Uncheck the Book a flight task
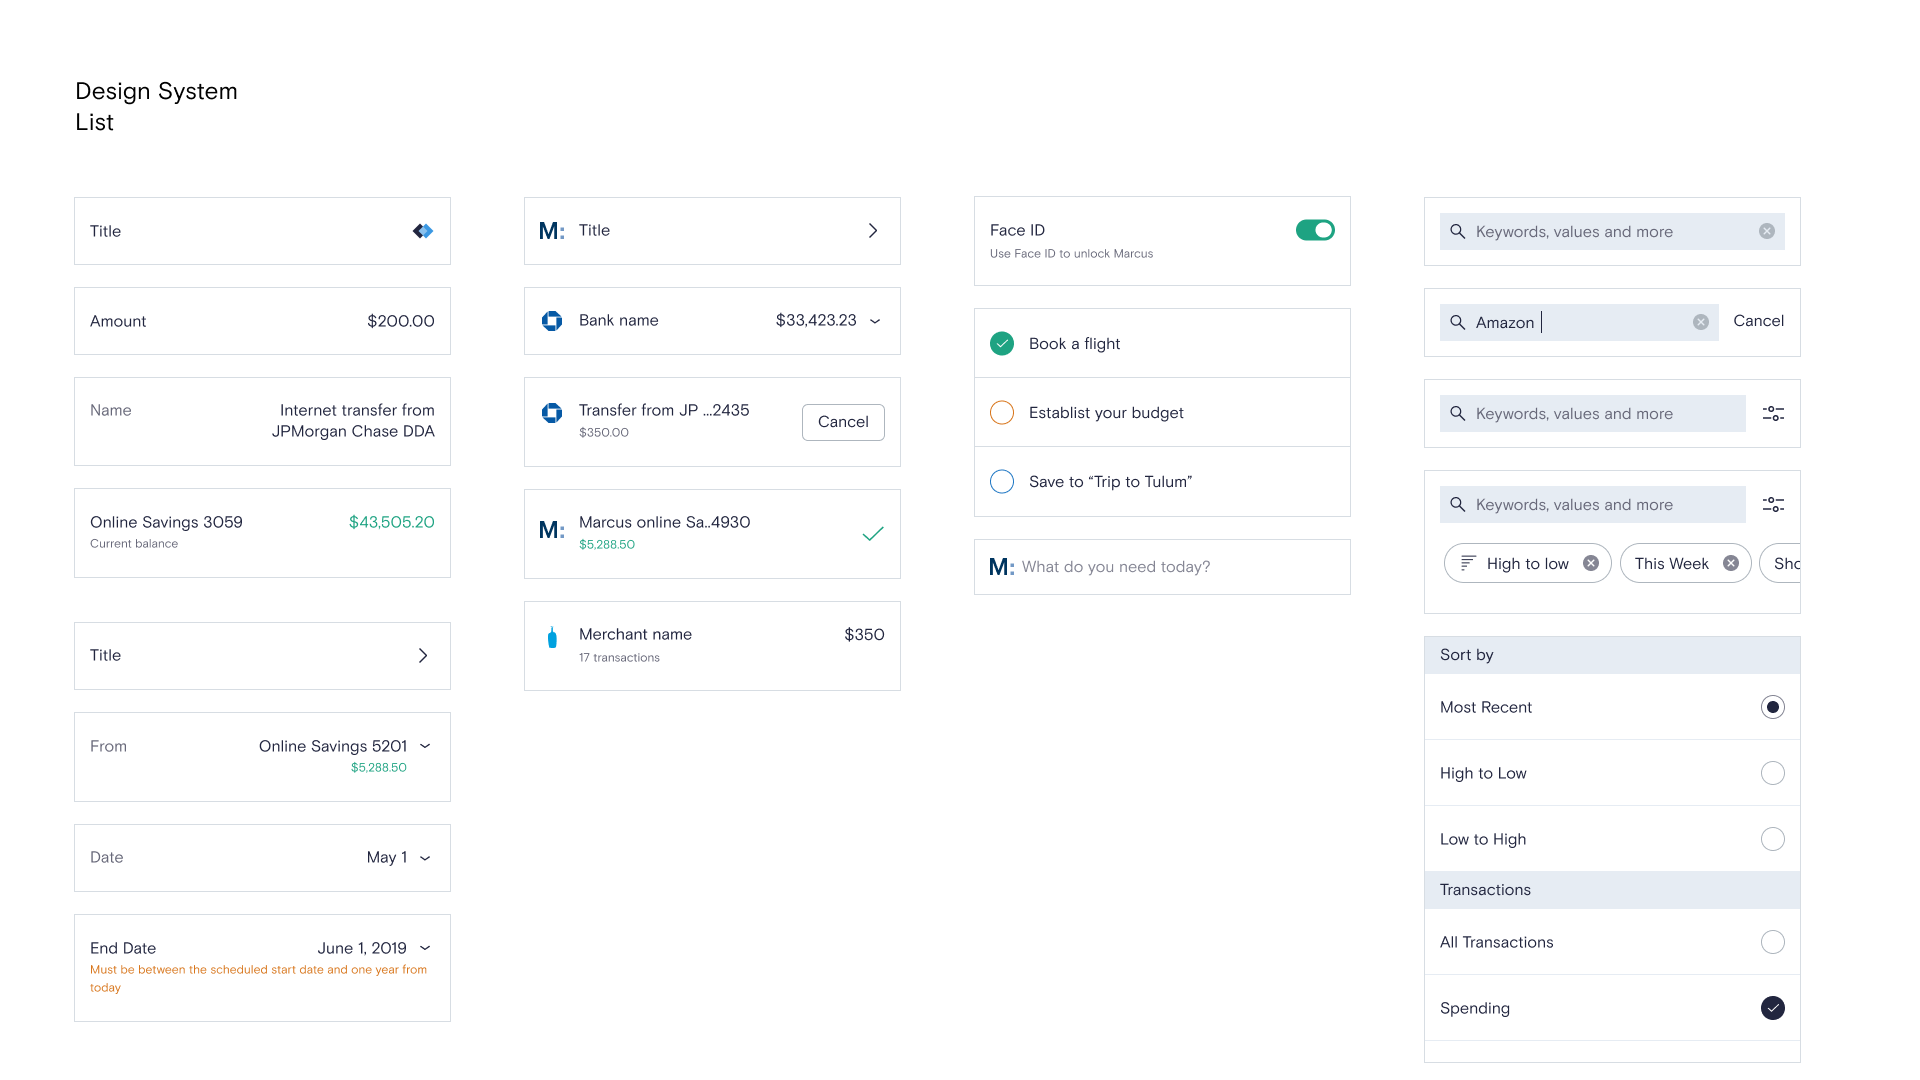 [x=1002, y=343]
